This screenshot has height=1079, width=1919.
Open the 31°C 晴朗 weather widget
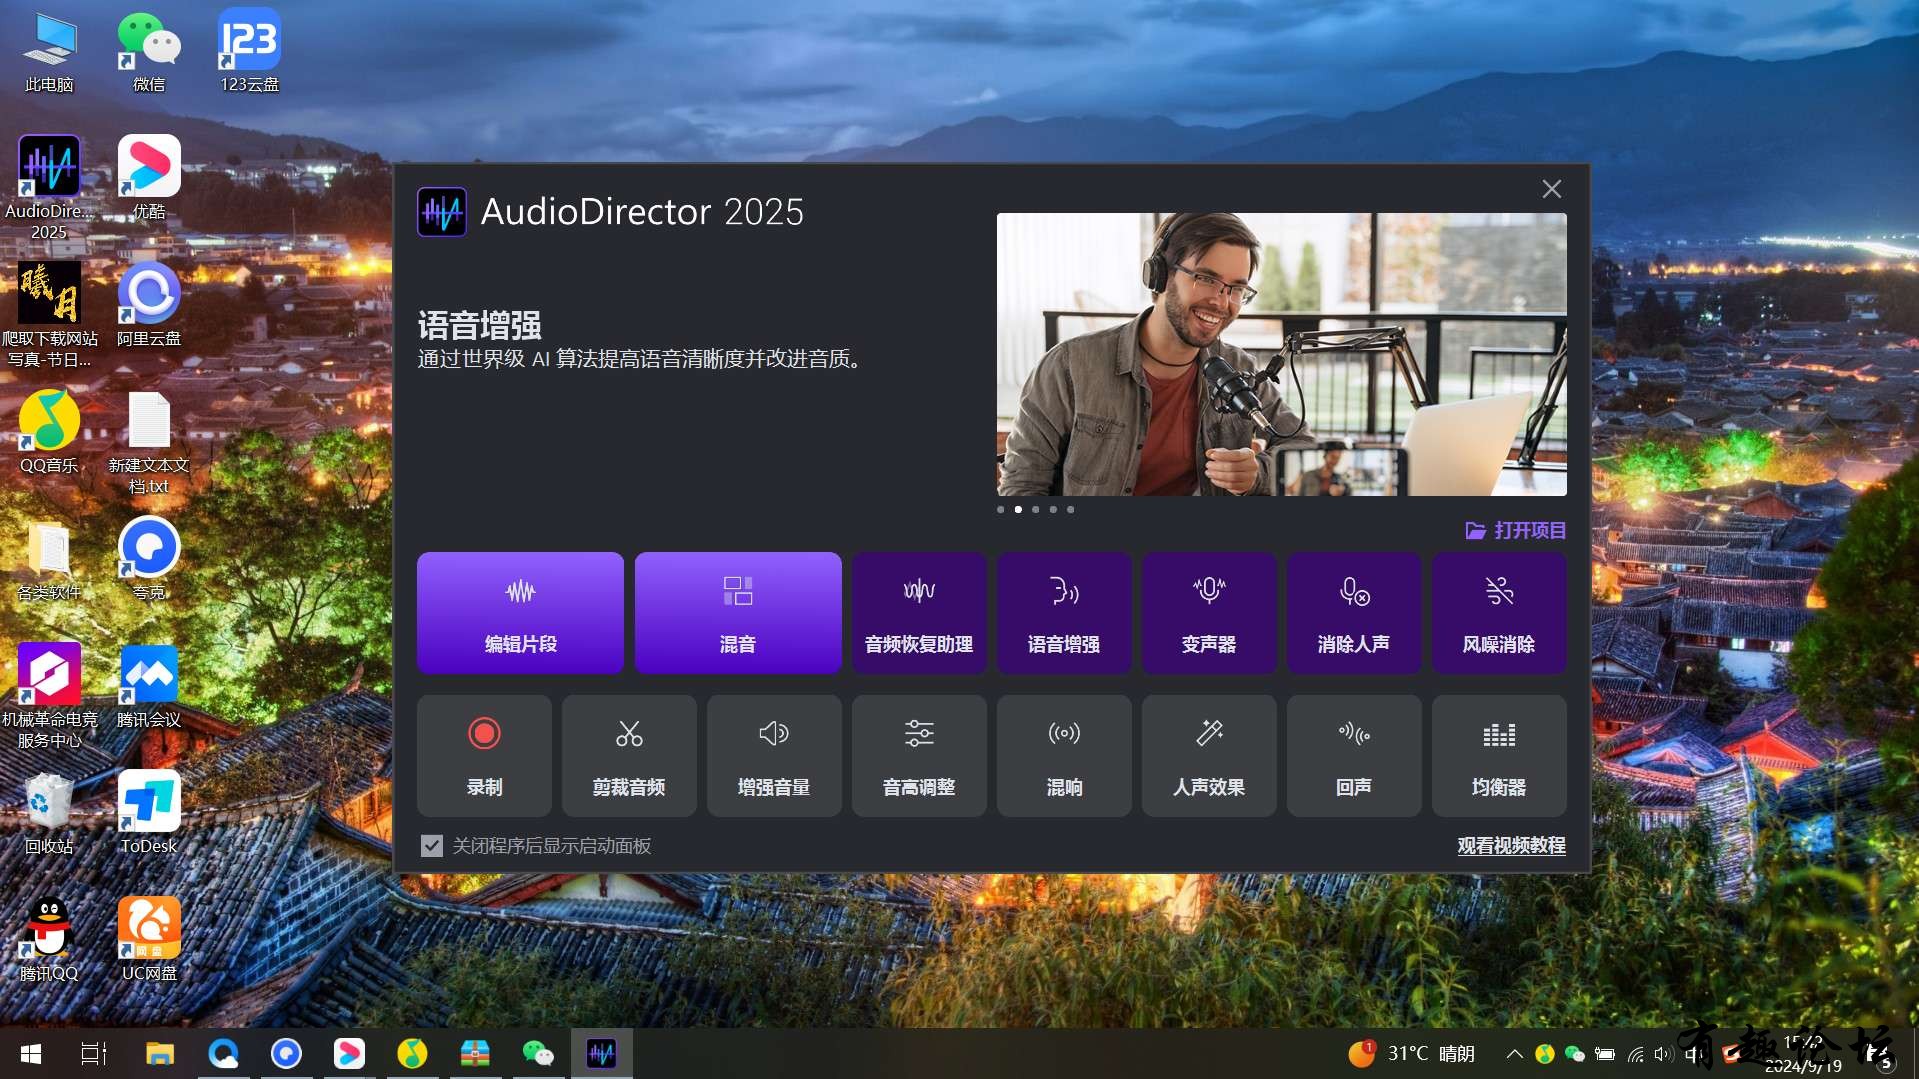(1411, 1054)
